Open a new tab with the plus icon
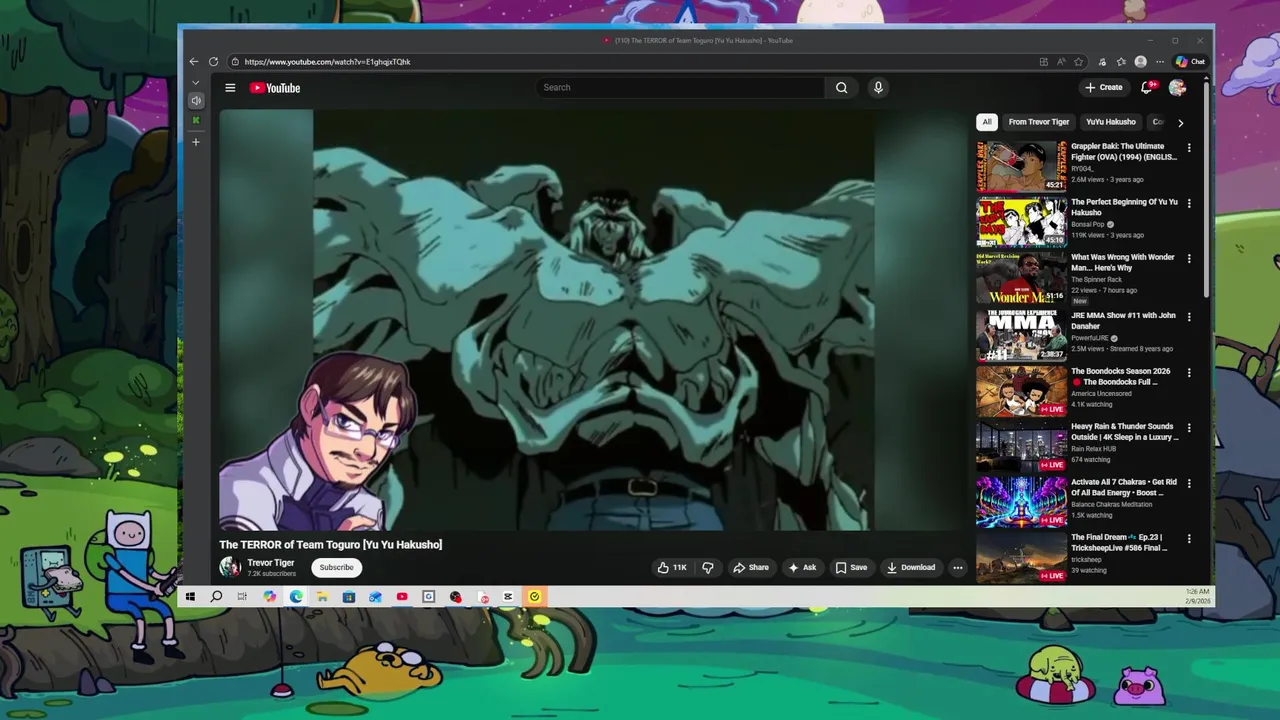This screenshot has height=720, width=1280. click(196, 142)
